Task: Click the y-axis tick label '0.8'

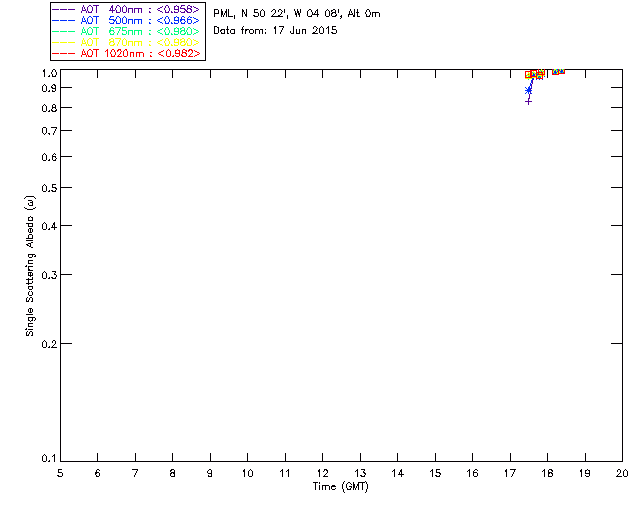Action: (x=49, y=108)
